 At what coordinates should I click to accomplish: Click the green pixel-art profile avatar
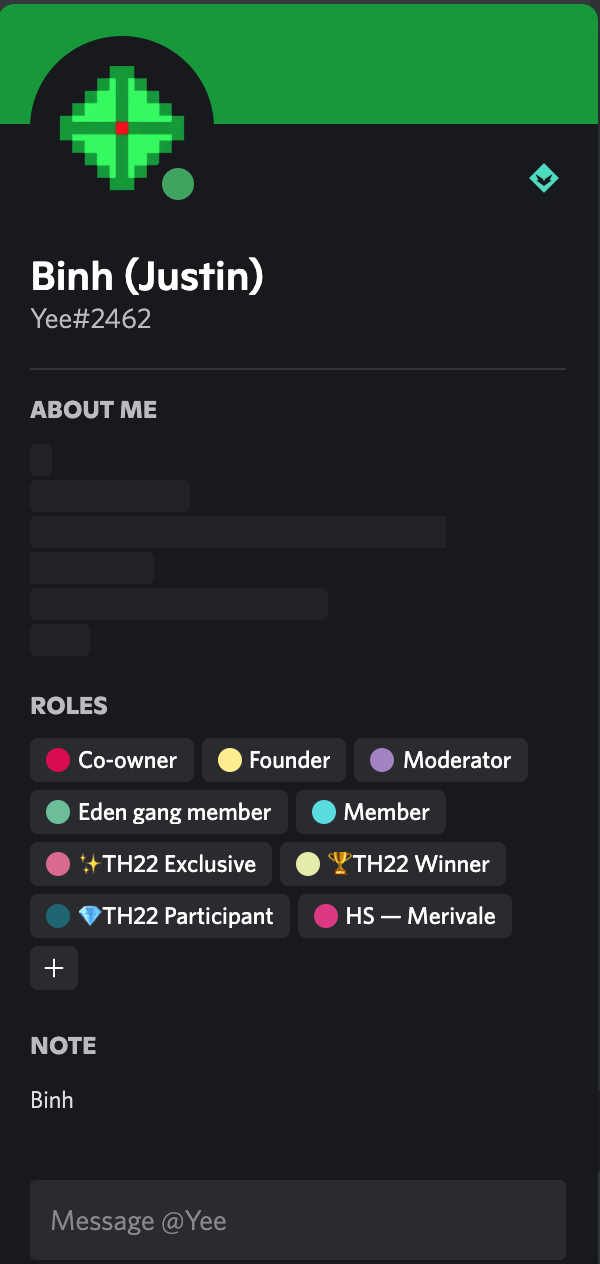pos(121,128)
